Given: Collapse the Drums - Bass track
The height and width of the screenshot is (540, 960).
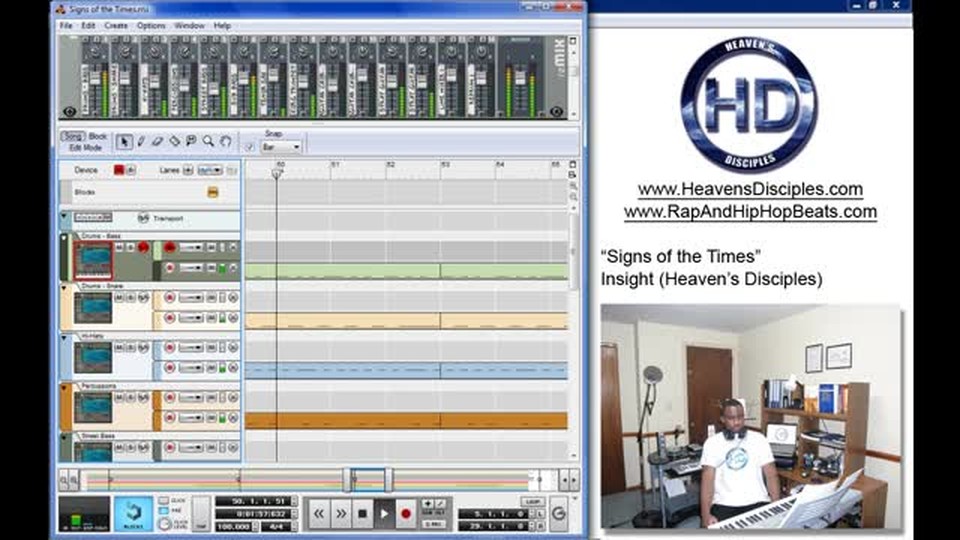Looking at the screenshot, I should coord(64,236).
